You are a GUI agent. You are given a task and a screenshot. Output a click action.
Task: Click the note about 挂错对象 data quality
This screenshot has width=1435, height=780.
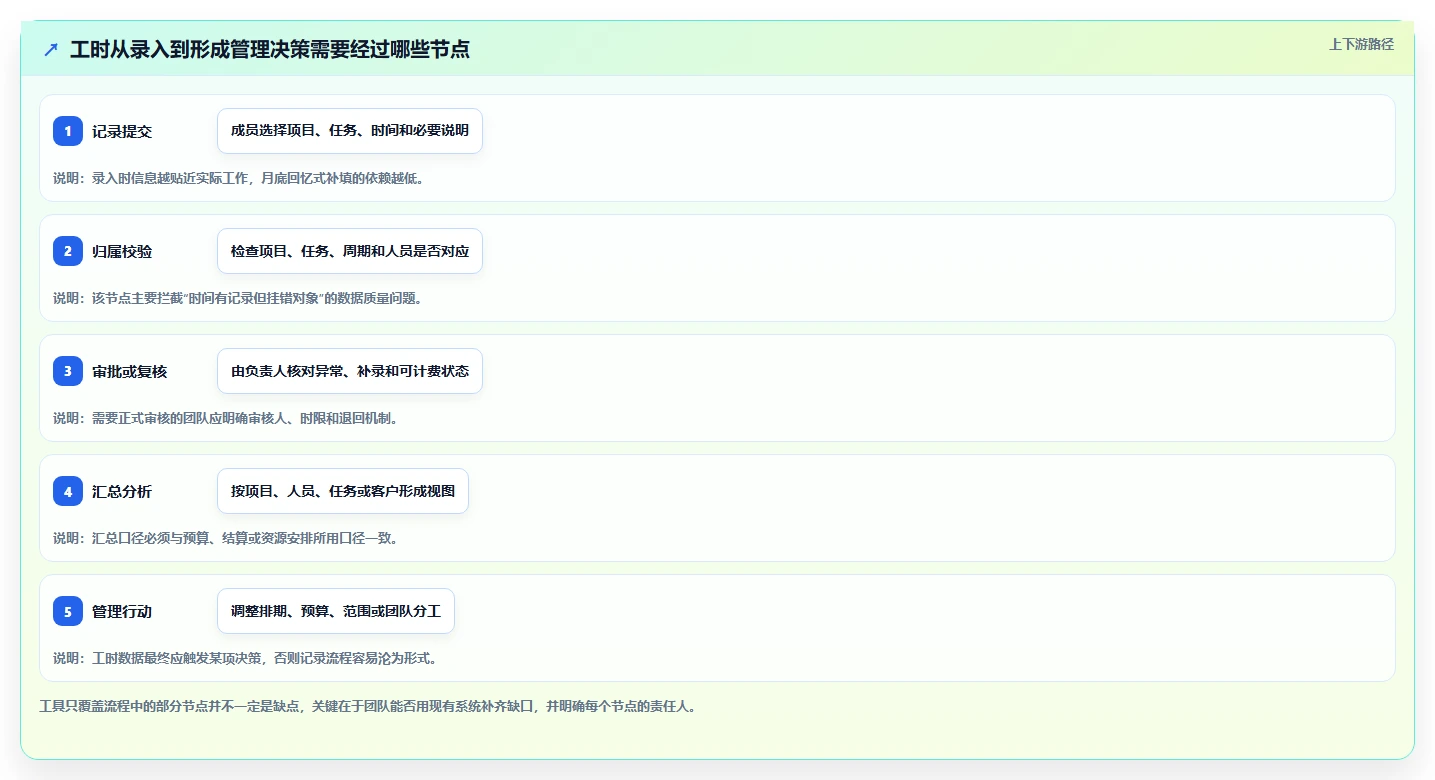(238, 298)
